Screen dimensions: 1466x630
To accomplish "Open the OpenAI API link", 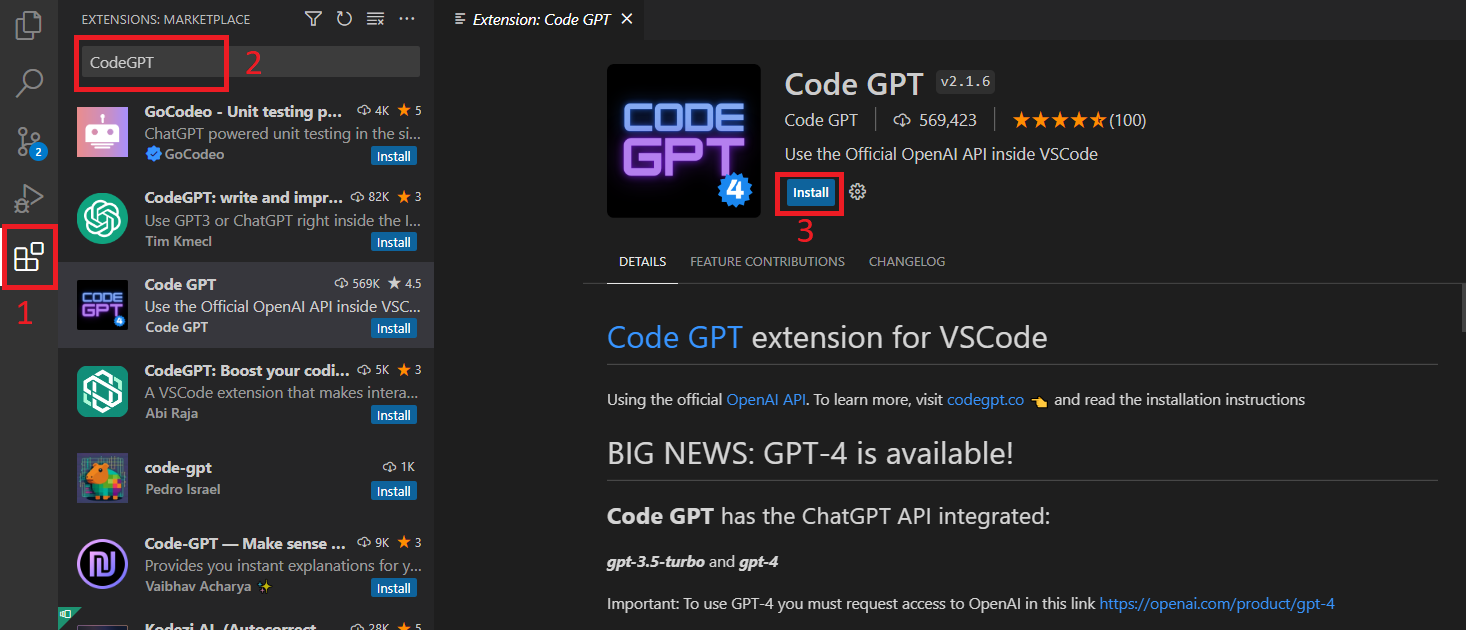I will coord(766,400).
